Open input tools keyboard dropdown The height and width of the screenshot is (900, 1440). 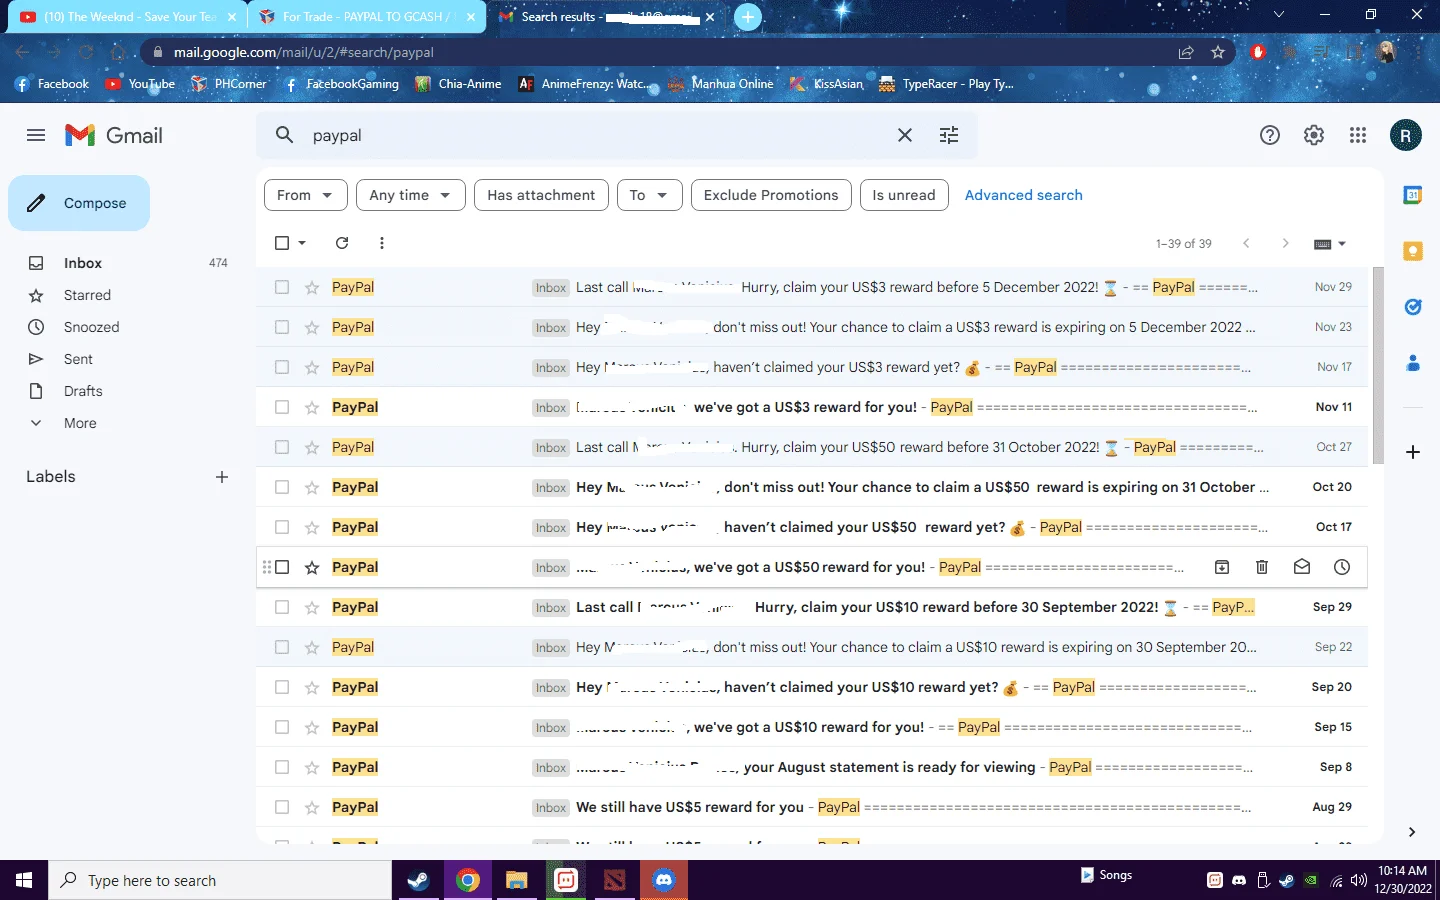[1329, 243]
